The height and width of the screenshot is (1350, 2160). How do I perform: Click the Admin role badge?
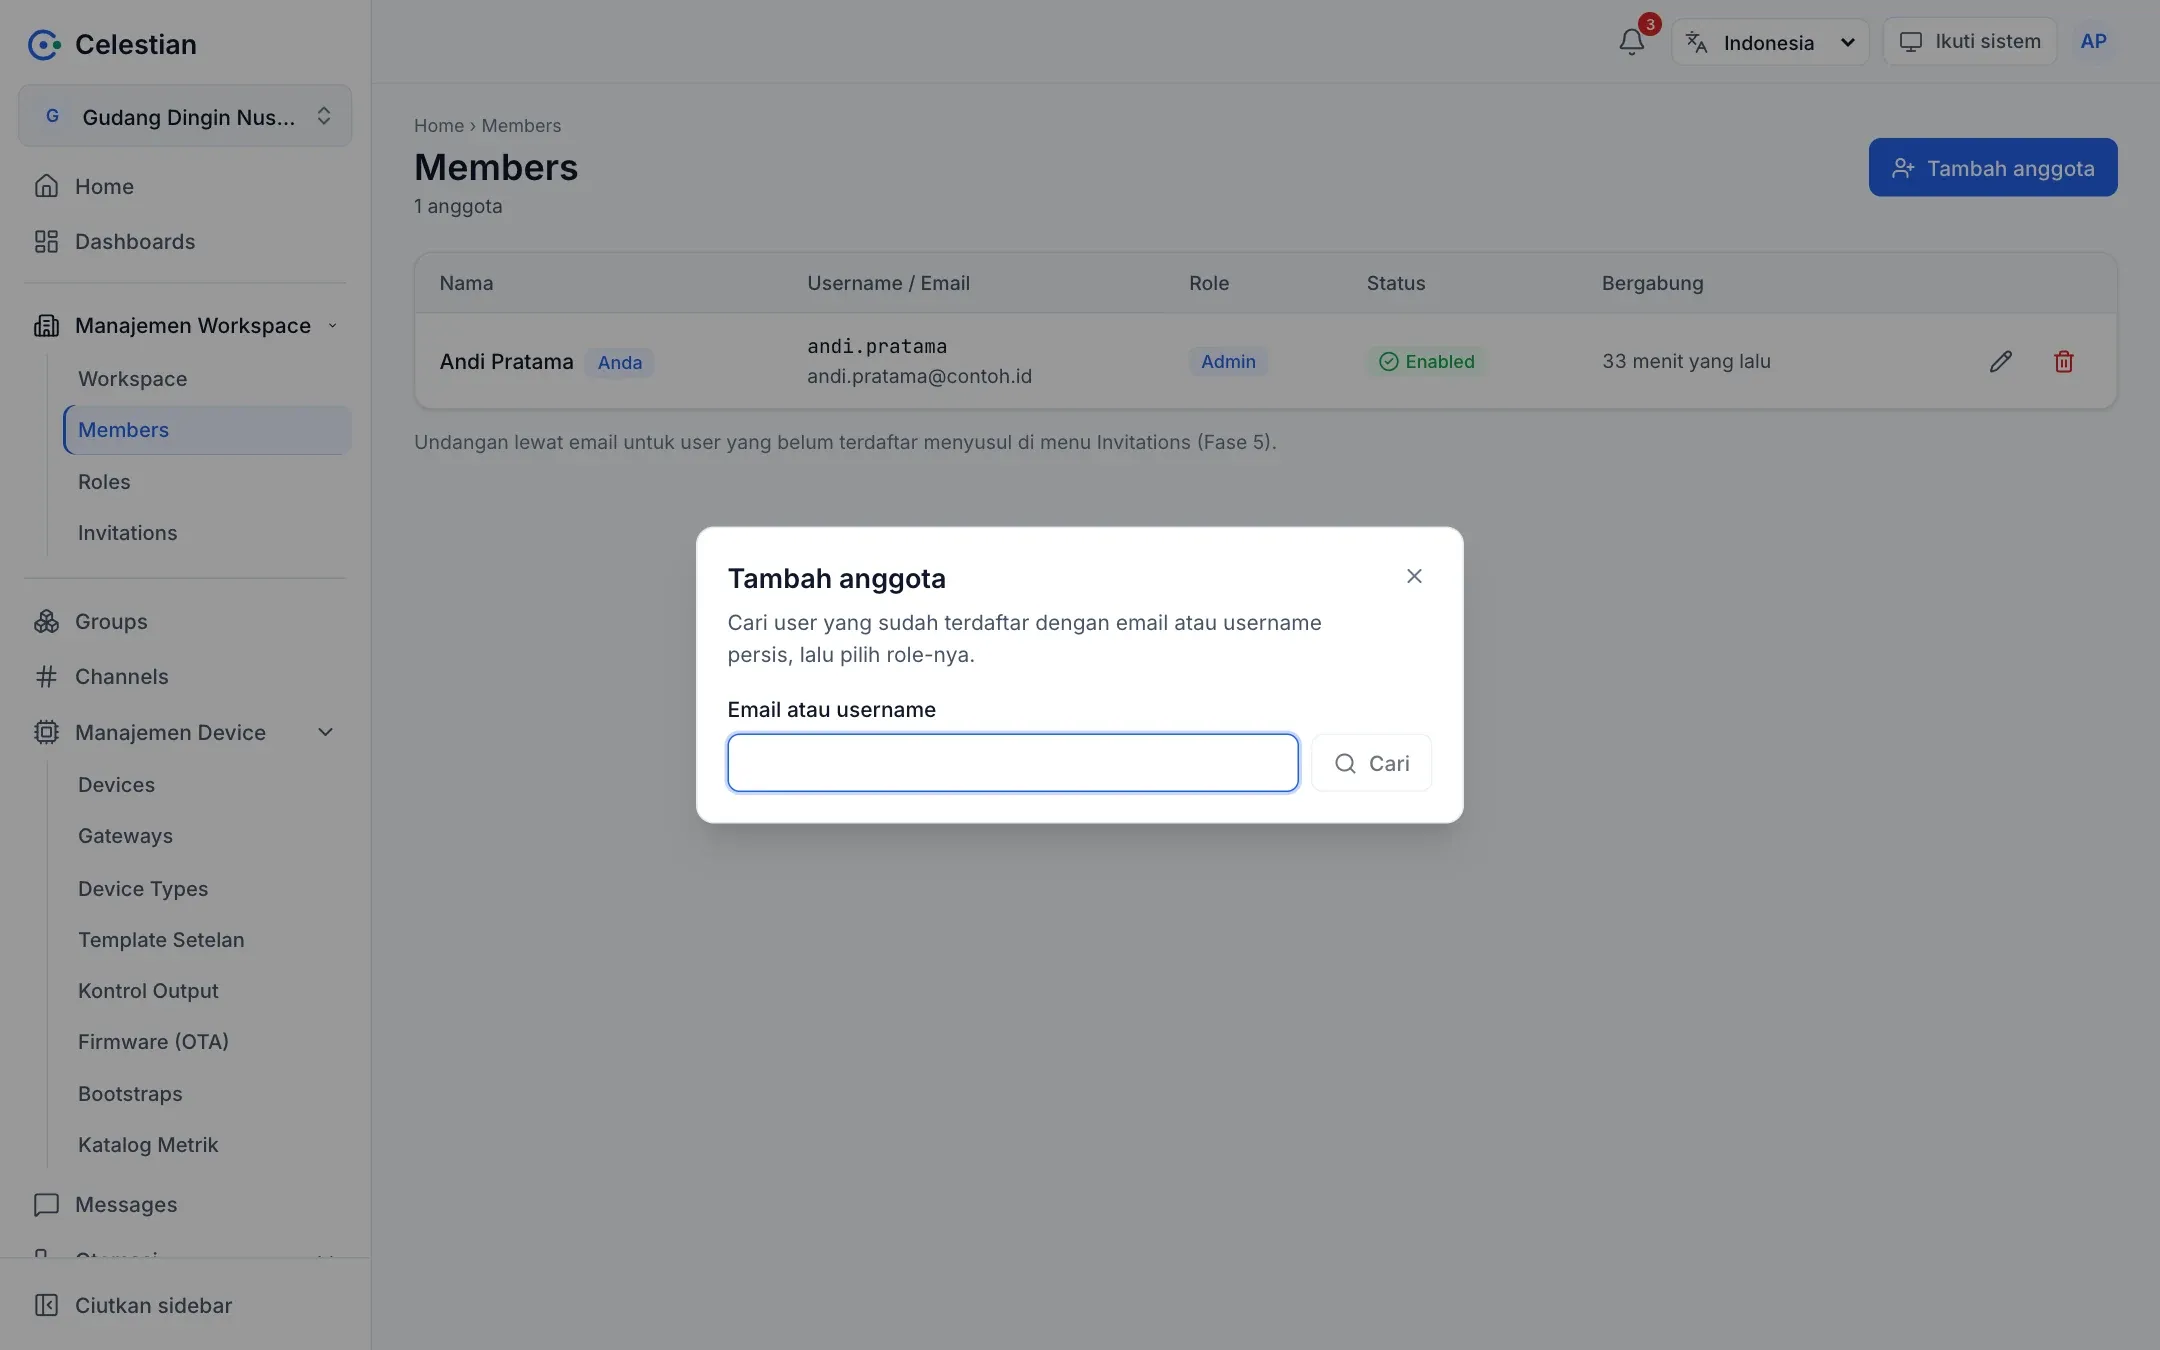tap(1228, 361)
